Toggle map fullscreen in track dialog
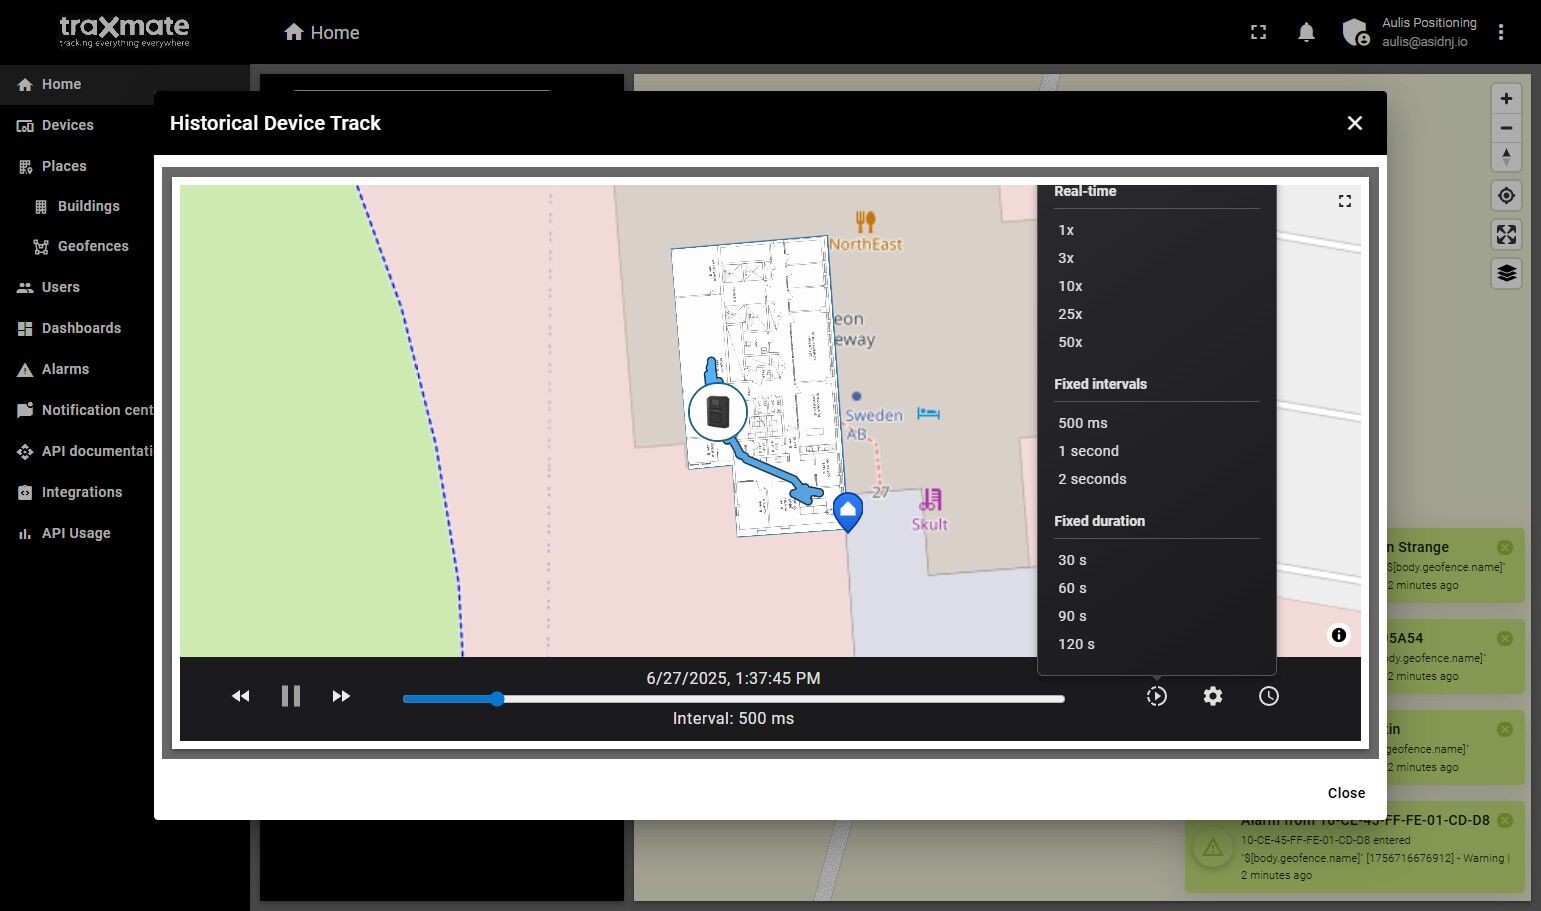The width and height of the screenshot is (1541, 911). 1345,201
